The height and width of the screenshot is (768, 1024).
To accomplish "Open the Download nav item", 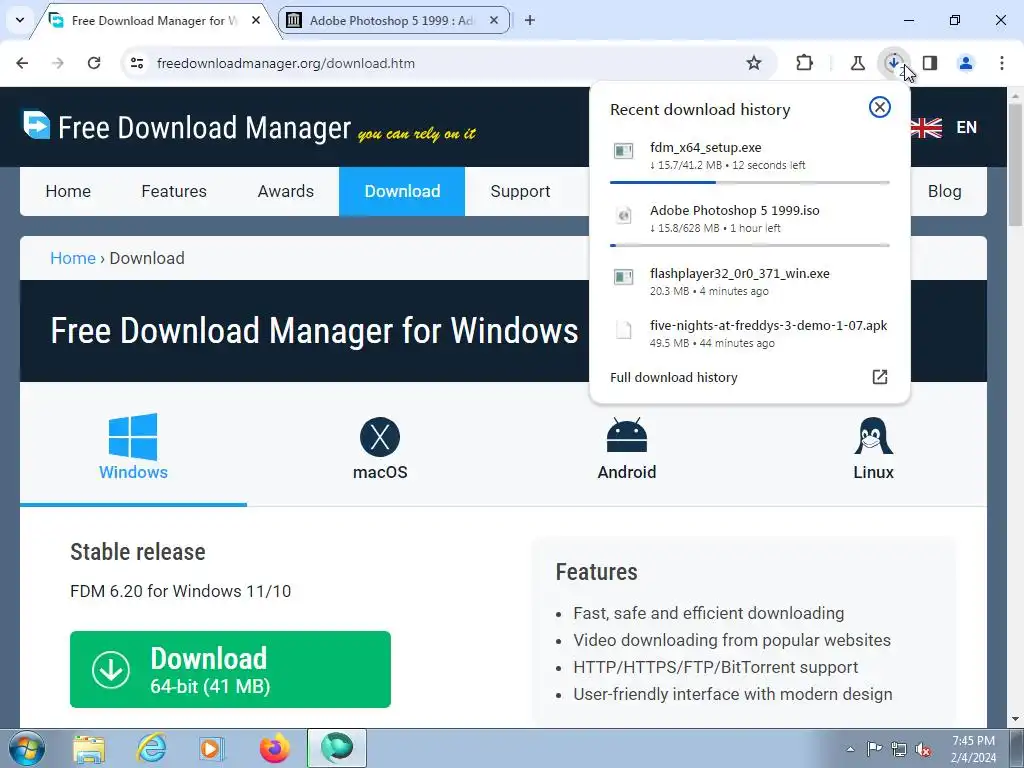I will [402, 191].
